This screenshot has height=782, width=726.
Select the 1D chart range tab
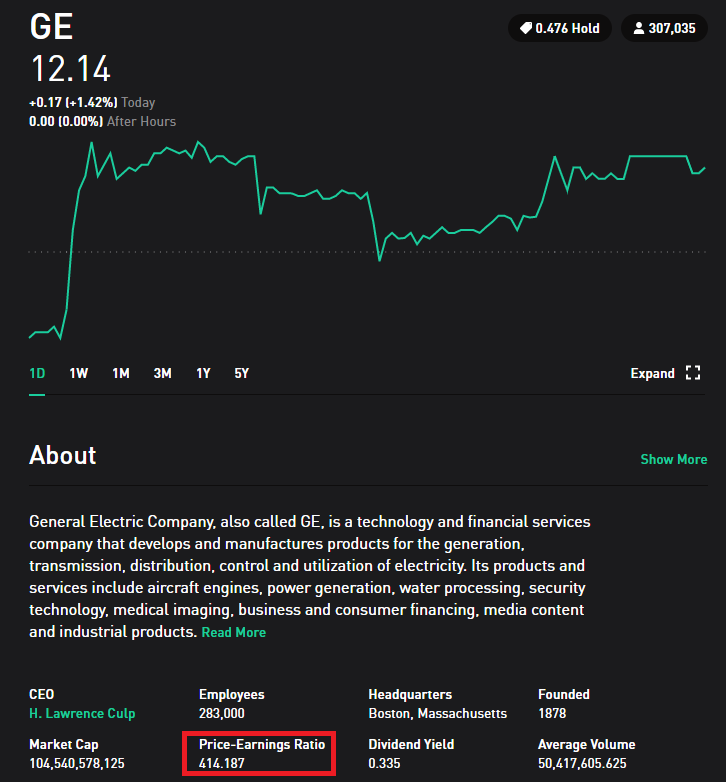(37, 373)
